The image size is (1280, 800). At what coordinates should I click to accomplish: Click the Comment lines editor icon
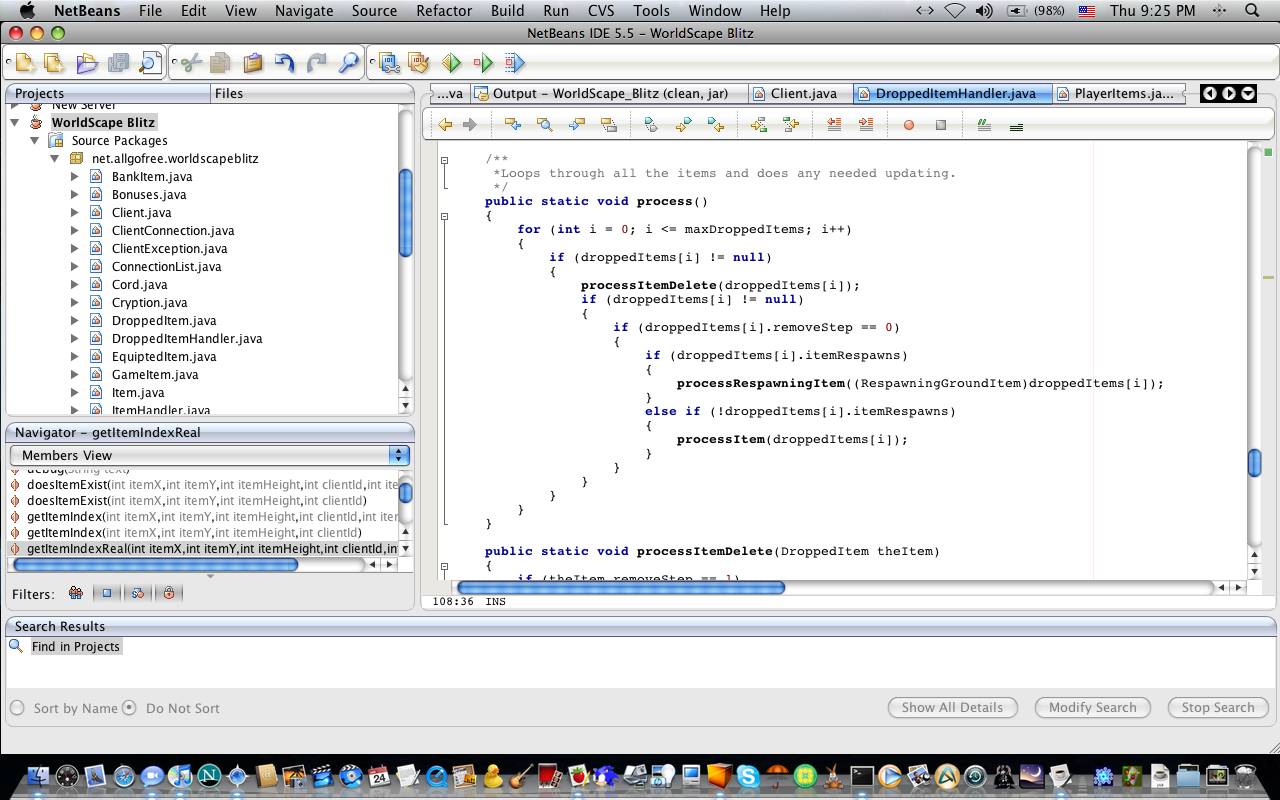(984, 125)
